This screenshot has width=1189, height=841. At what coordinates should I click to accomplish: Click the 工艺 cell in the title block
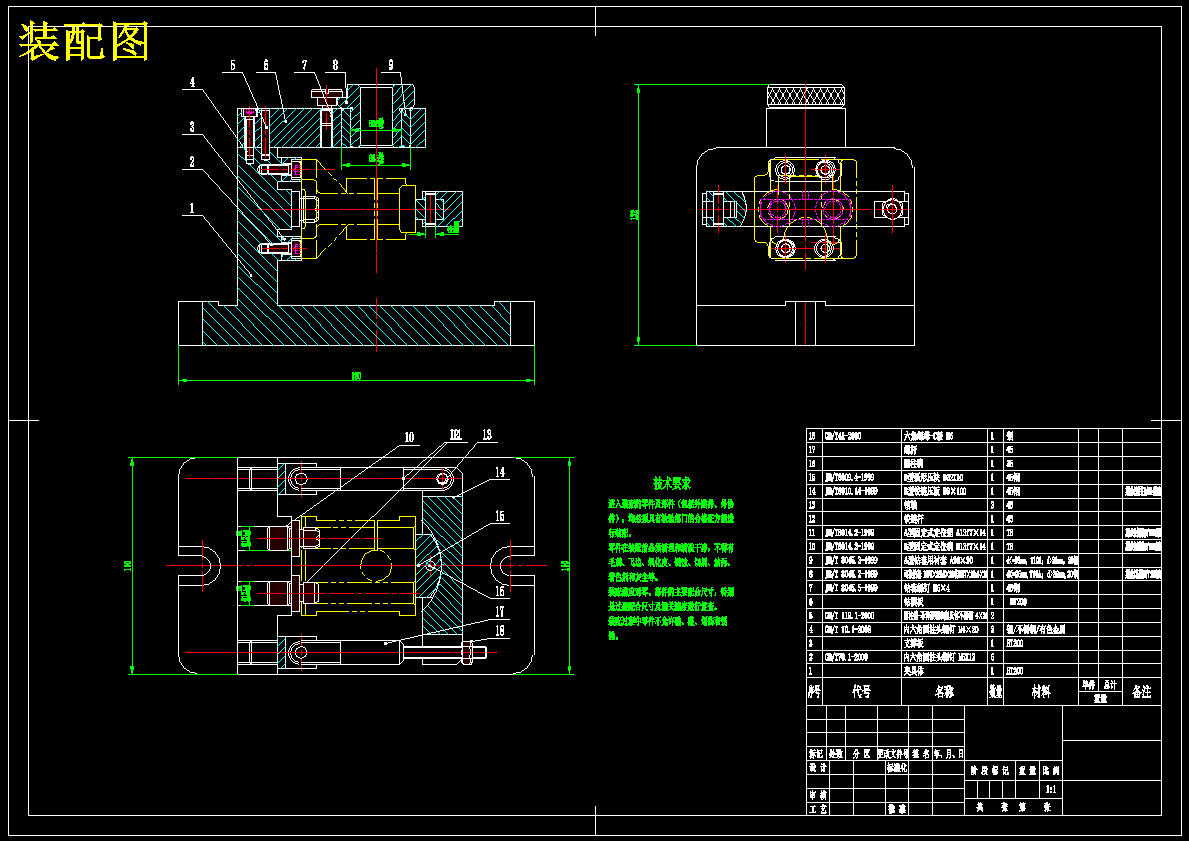tap(817, 809)
